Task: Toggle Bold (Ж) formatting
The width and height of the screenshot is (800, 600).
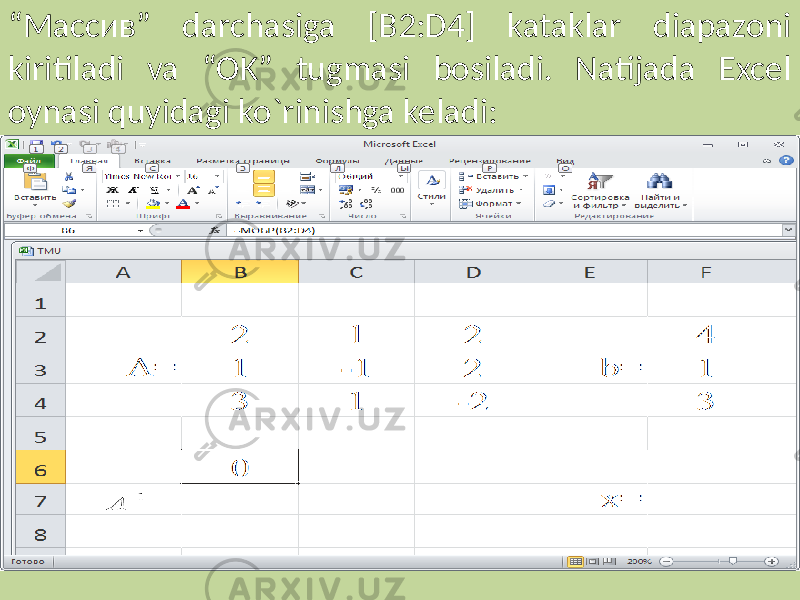Action: 112,190
